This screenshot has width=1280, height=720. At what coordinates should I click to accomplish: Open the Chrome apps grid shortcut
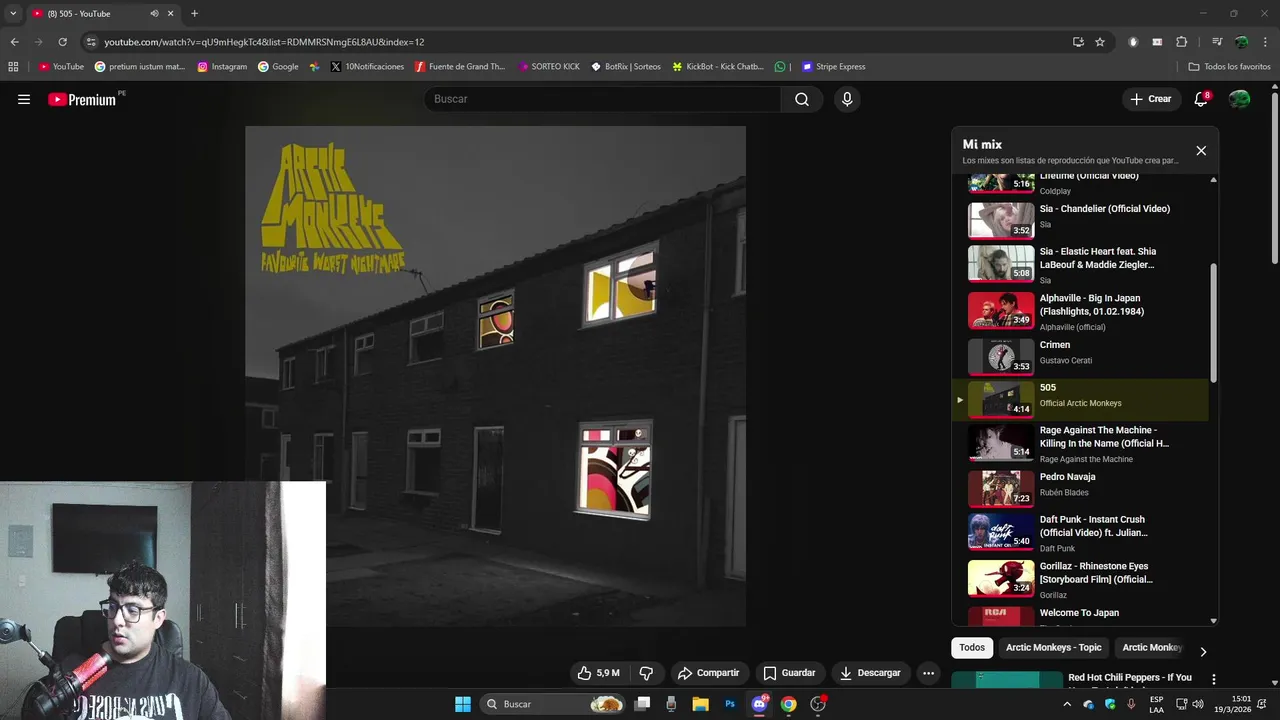coord(13,67)
